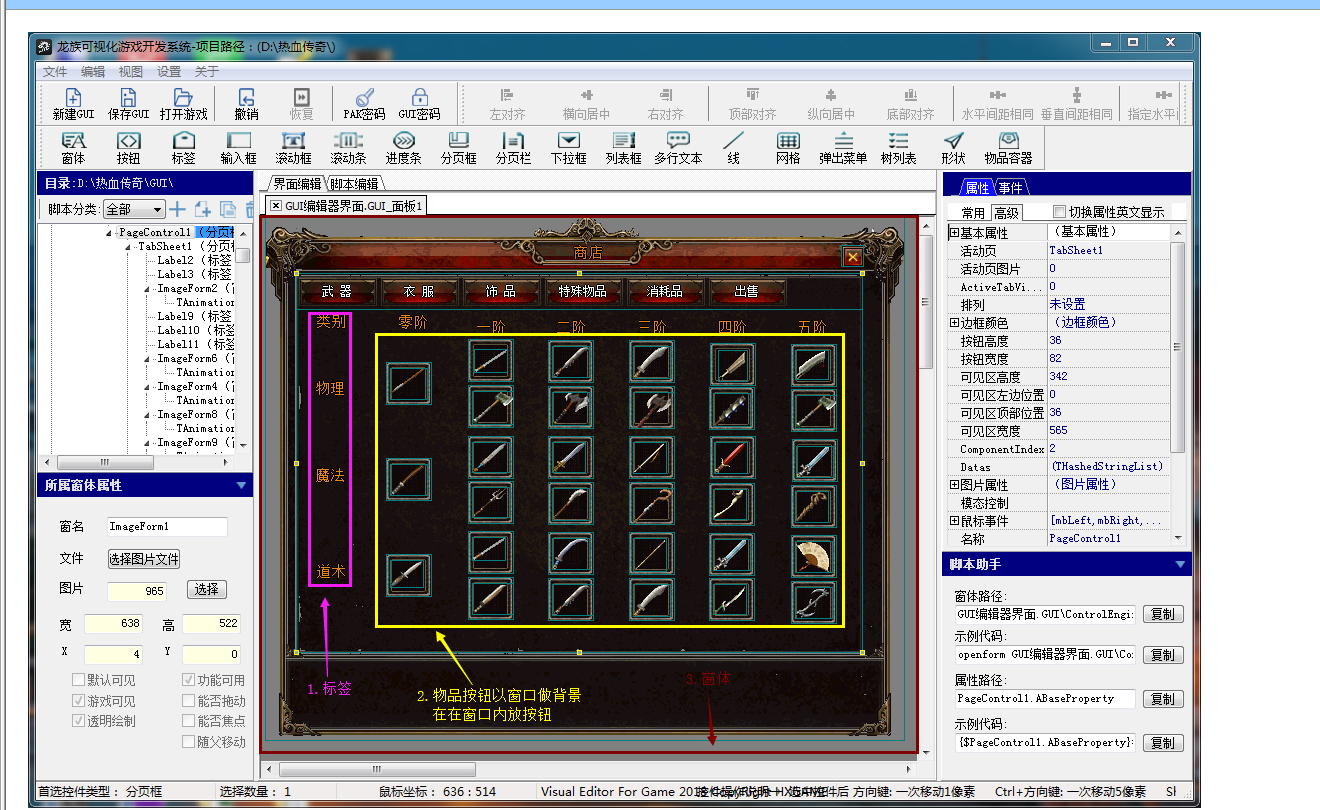Save the GUI using 保存GUI
The height and width of the screenshot is (810, 1320).
[x=128, y=104]
